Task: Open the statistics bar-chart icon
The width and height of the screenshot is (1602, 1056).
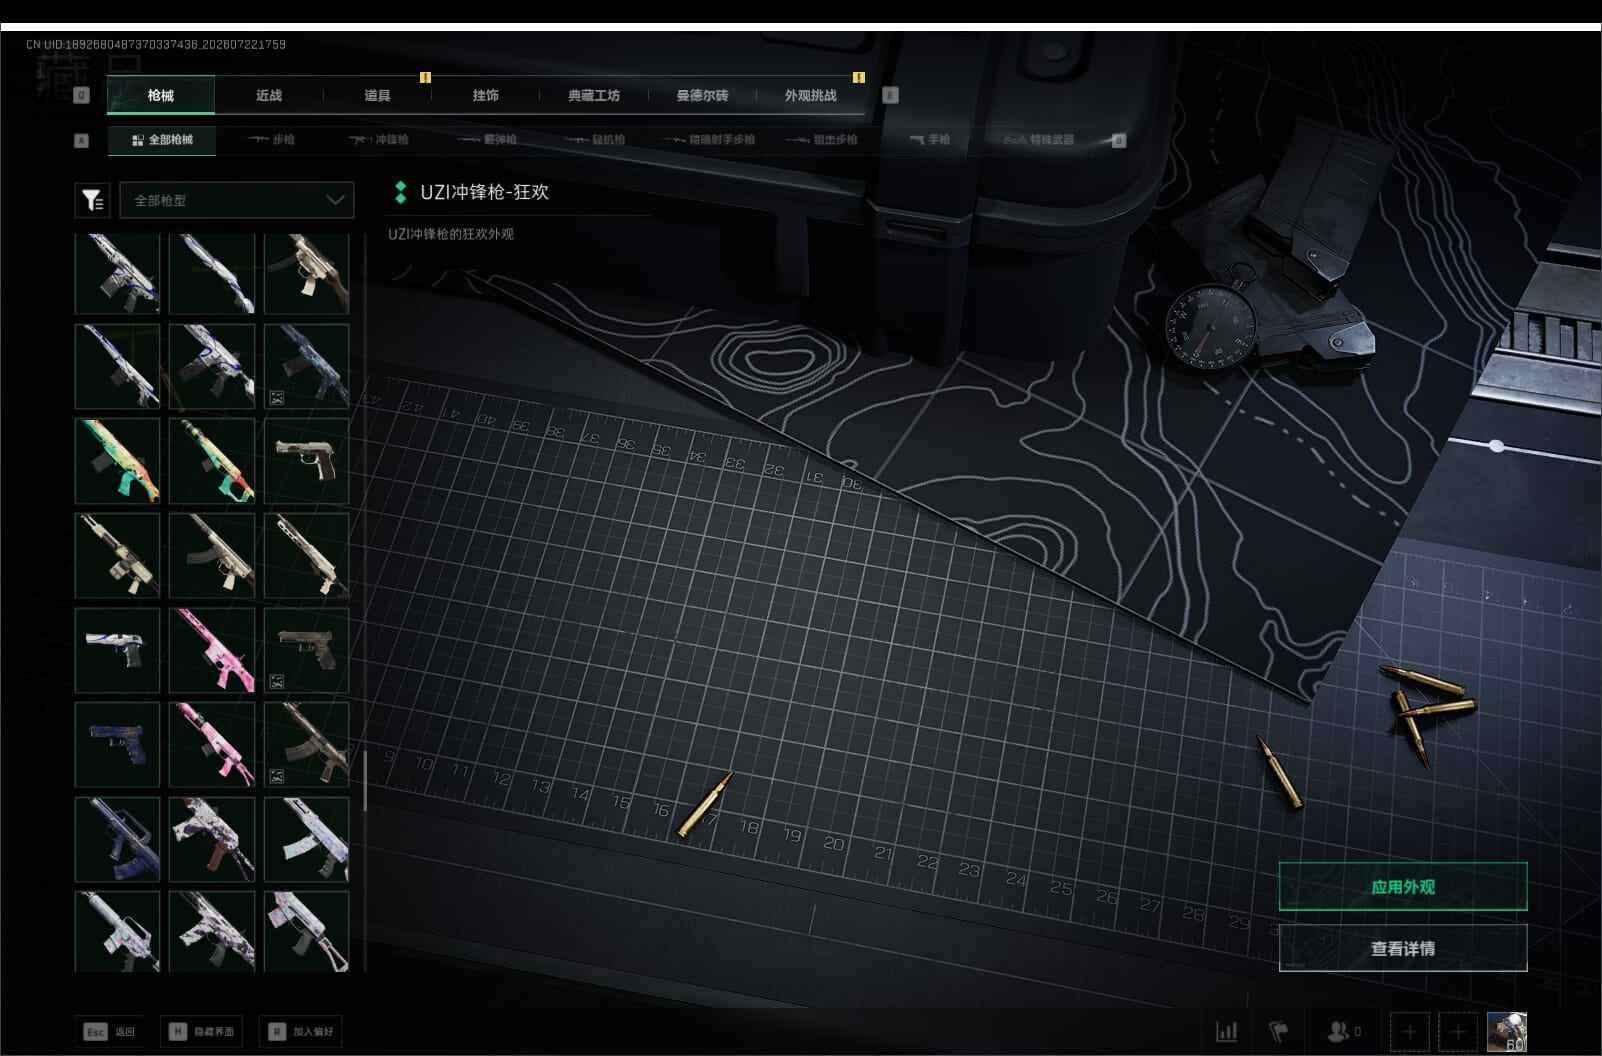Action: pos(1226,1031)
